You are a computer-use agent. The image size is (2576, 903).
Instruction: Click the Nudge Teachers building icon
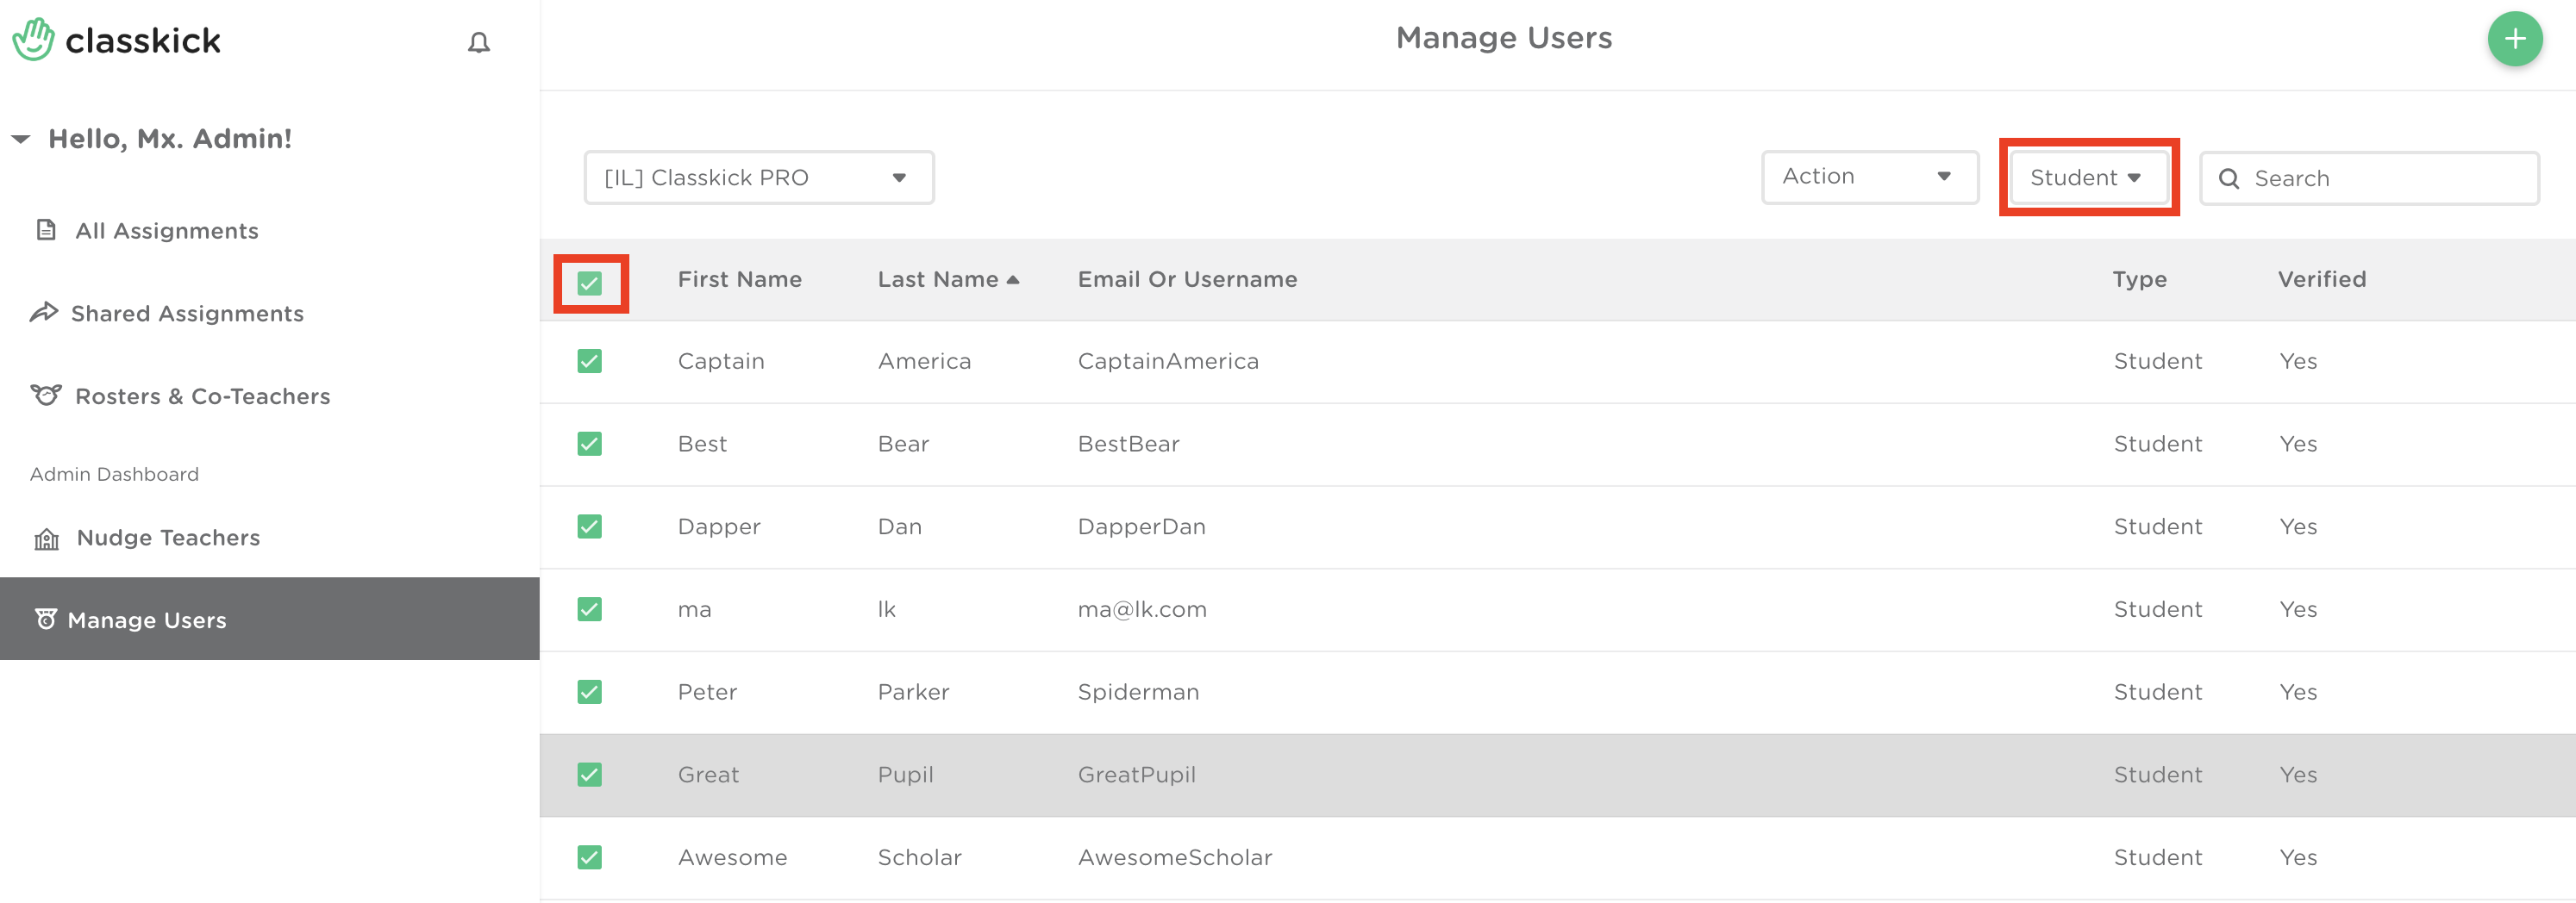pyautogui.click(x=47, y=539)
